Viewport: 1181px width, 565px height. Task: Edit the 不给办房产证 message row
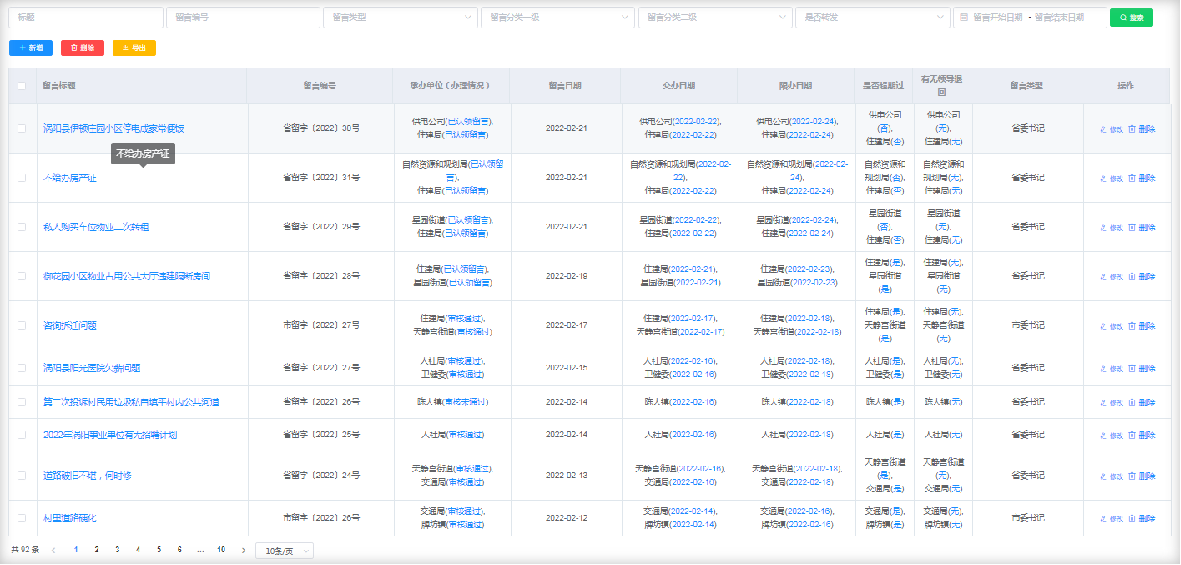pos(1112,179)
